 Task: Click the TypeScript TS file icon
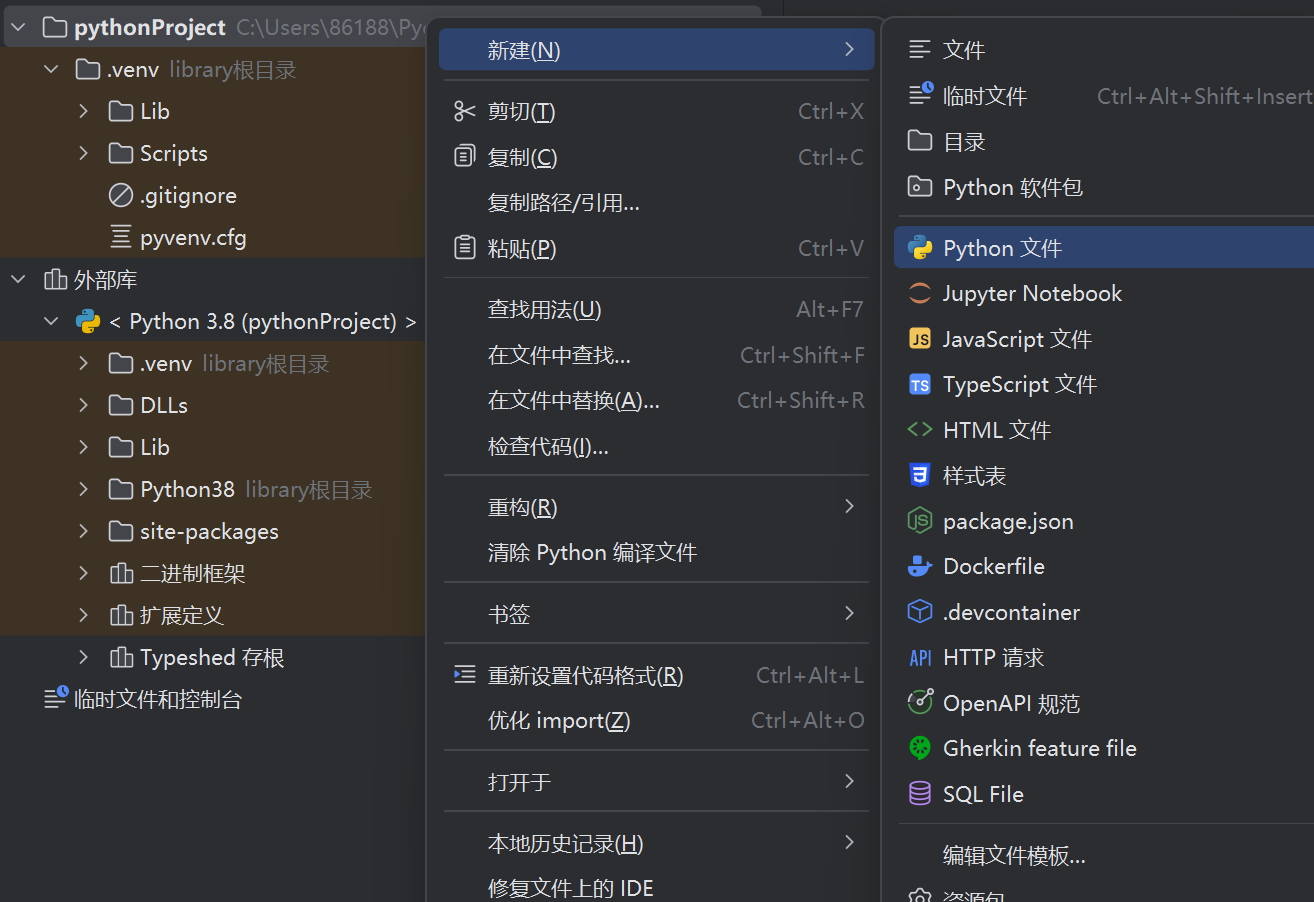920,385
